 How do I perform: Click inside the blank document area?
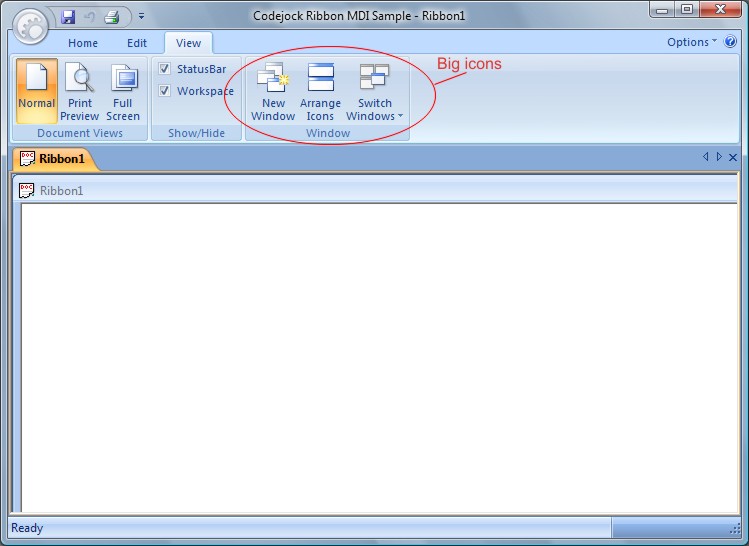click(x=379, y=357)
